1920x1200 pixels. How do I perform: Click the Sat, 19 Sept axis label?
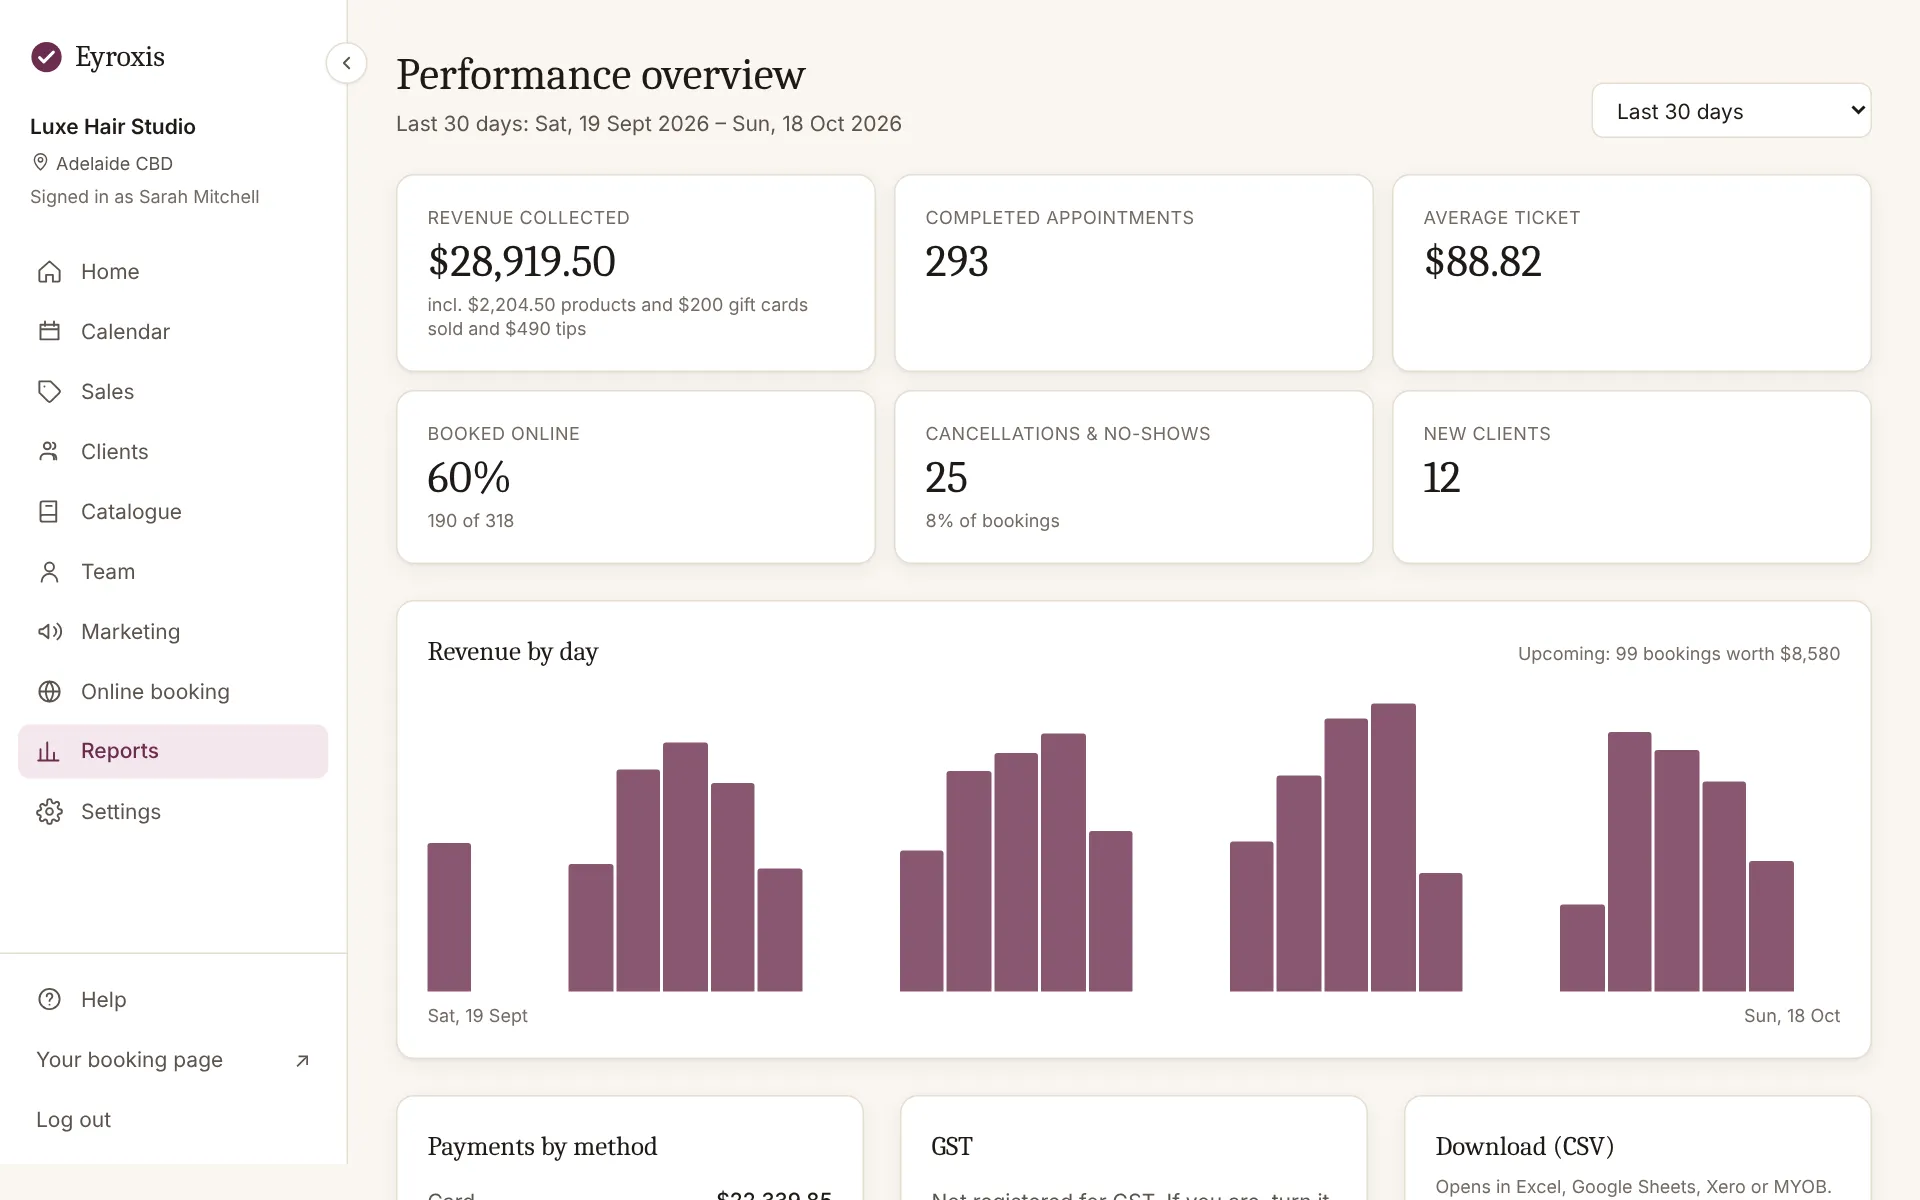477,1016
